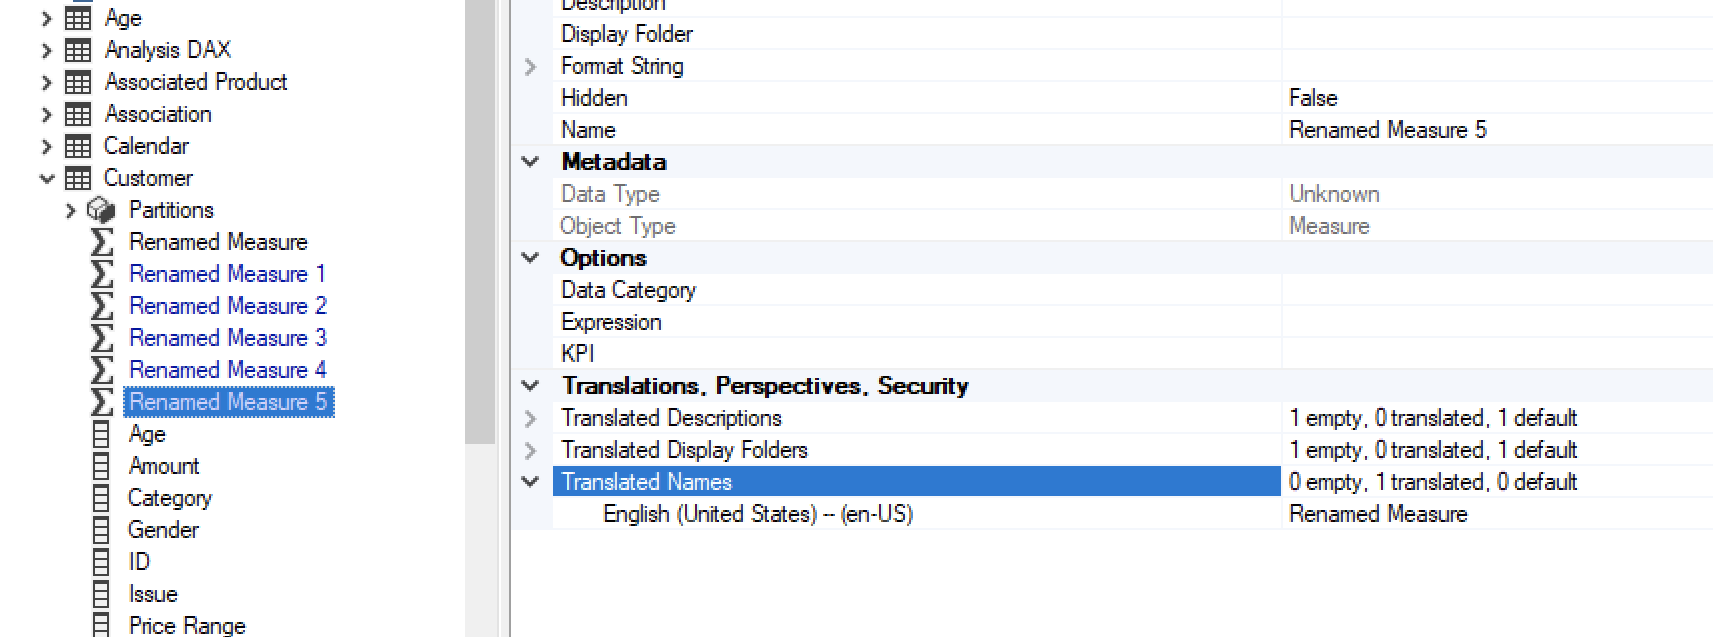This screenshot has width=1713, height=637.
Task: Click the table icon next to Associated Product
Action: point(77,81)
